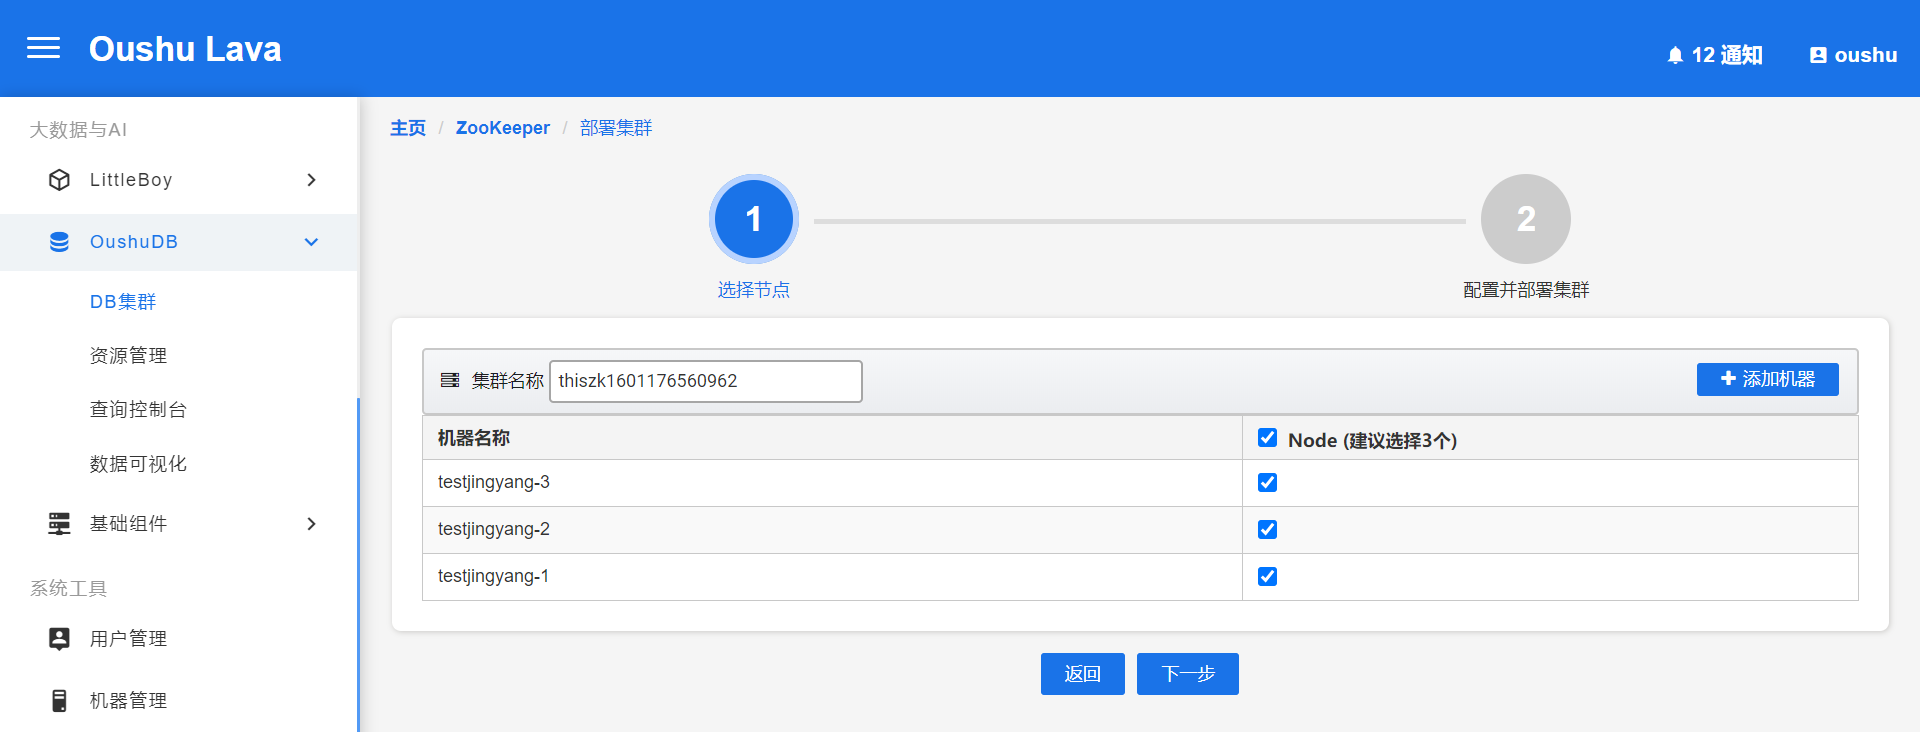Click step 2 配置并部署集群 circle
The image size is (1920, 732).
point(1525,219)
